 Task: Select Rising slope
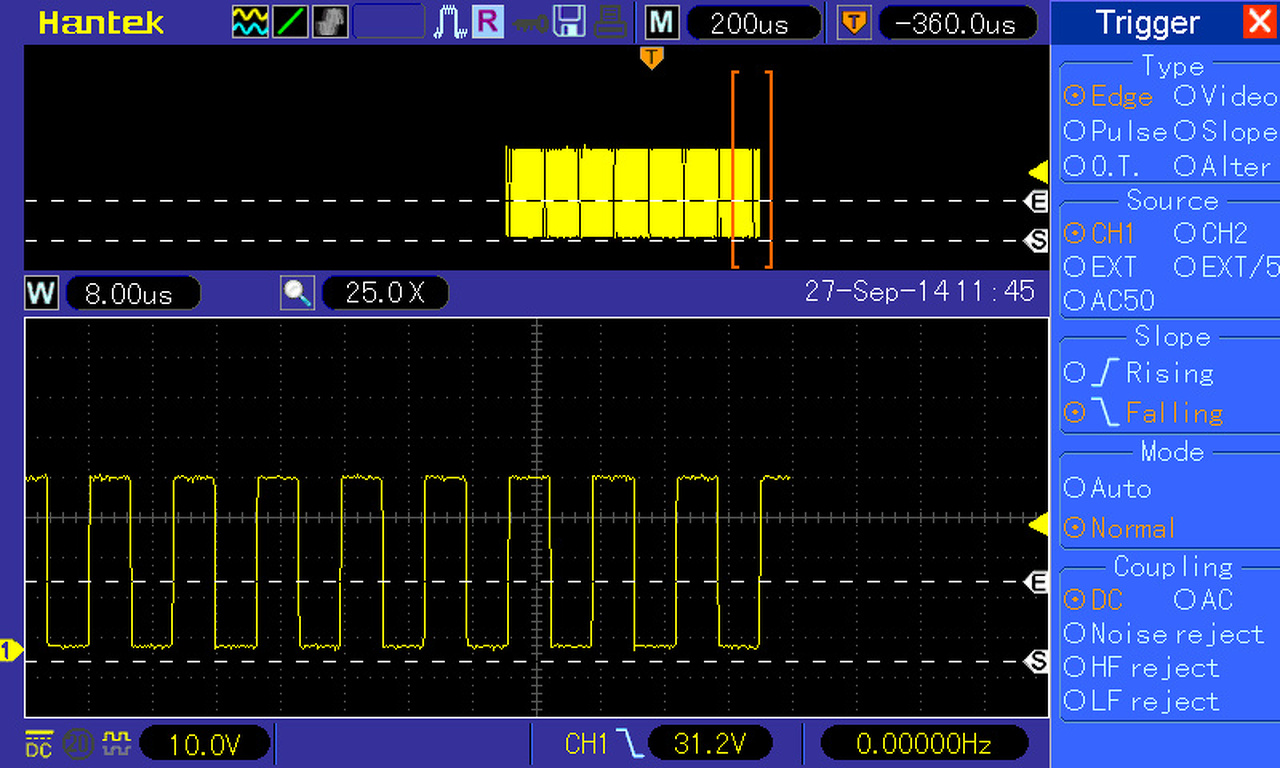click(x=1139, y=373)
